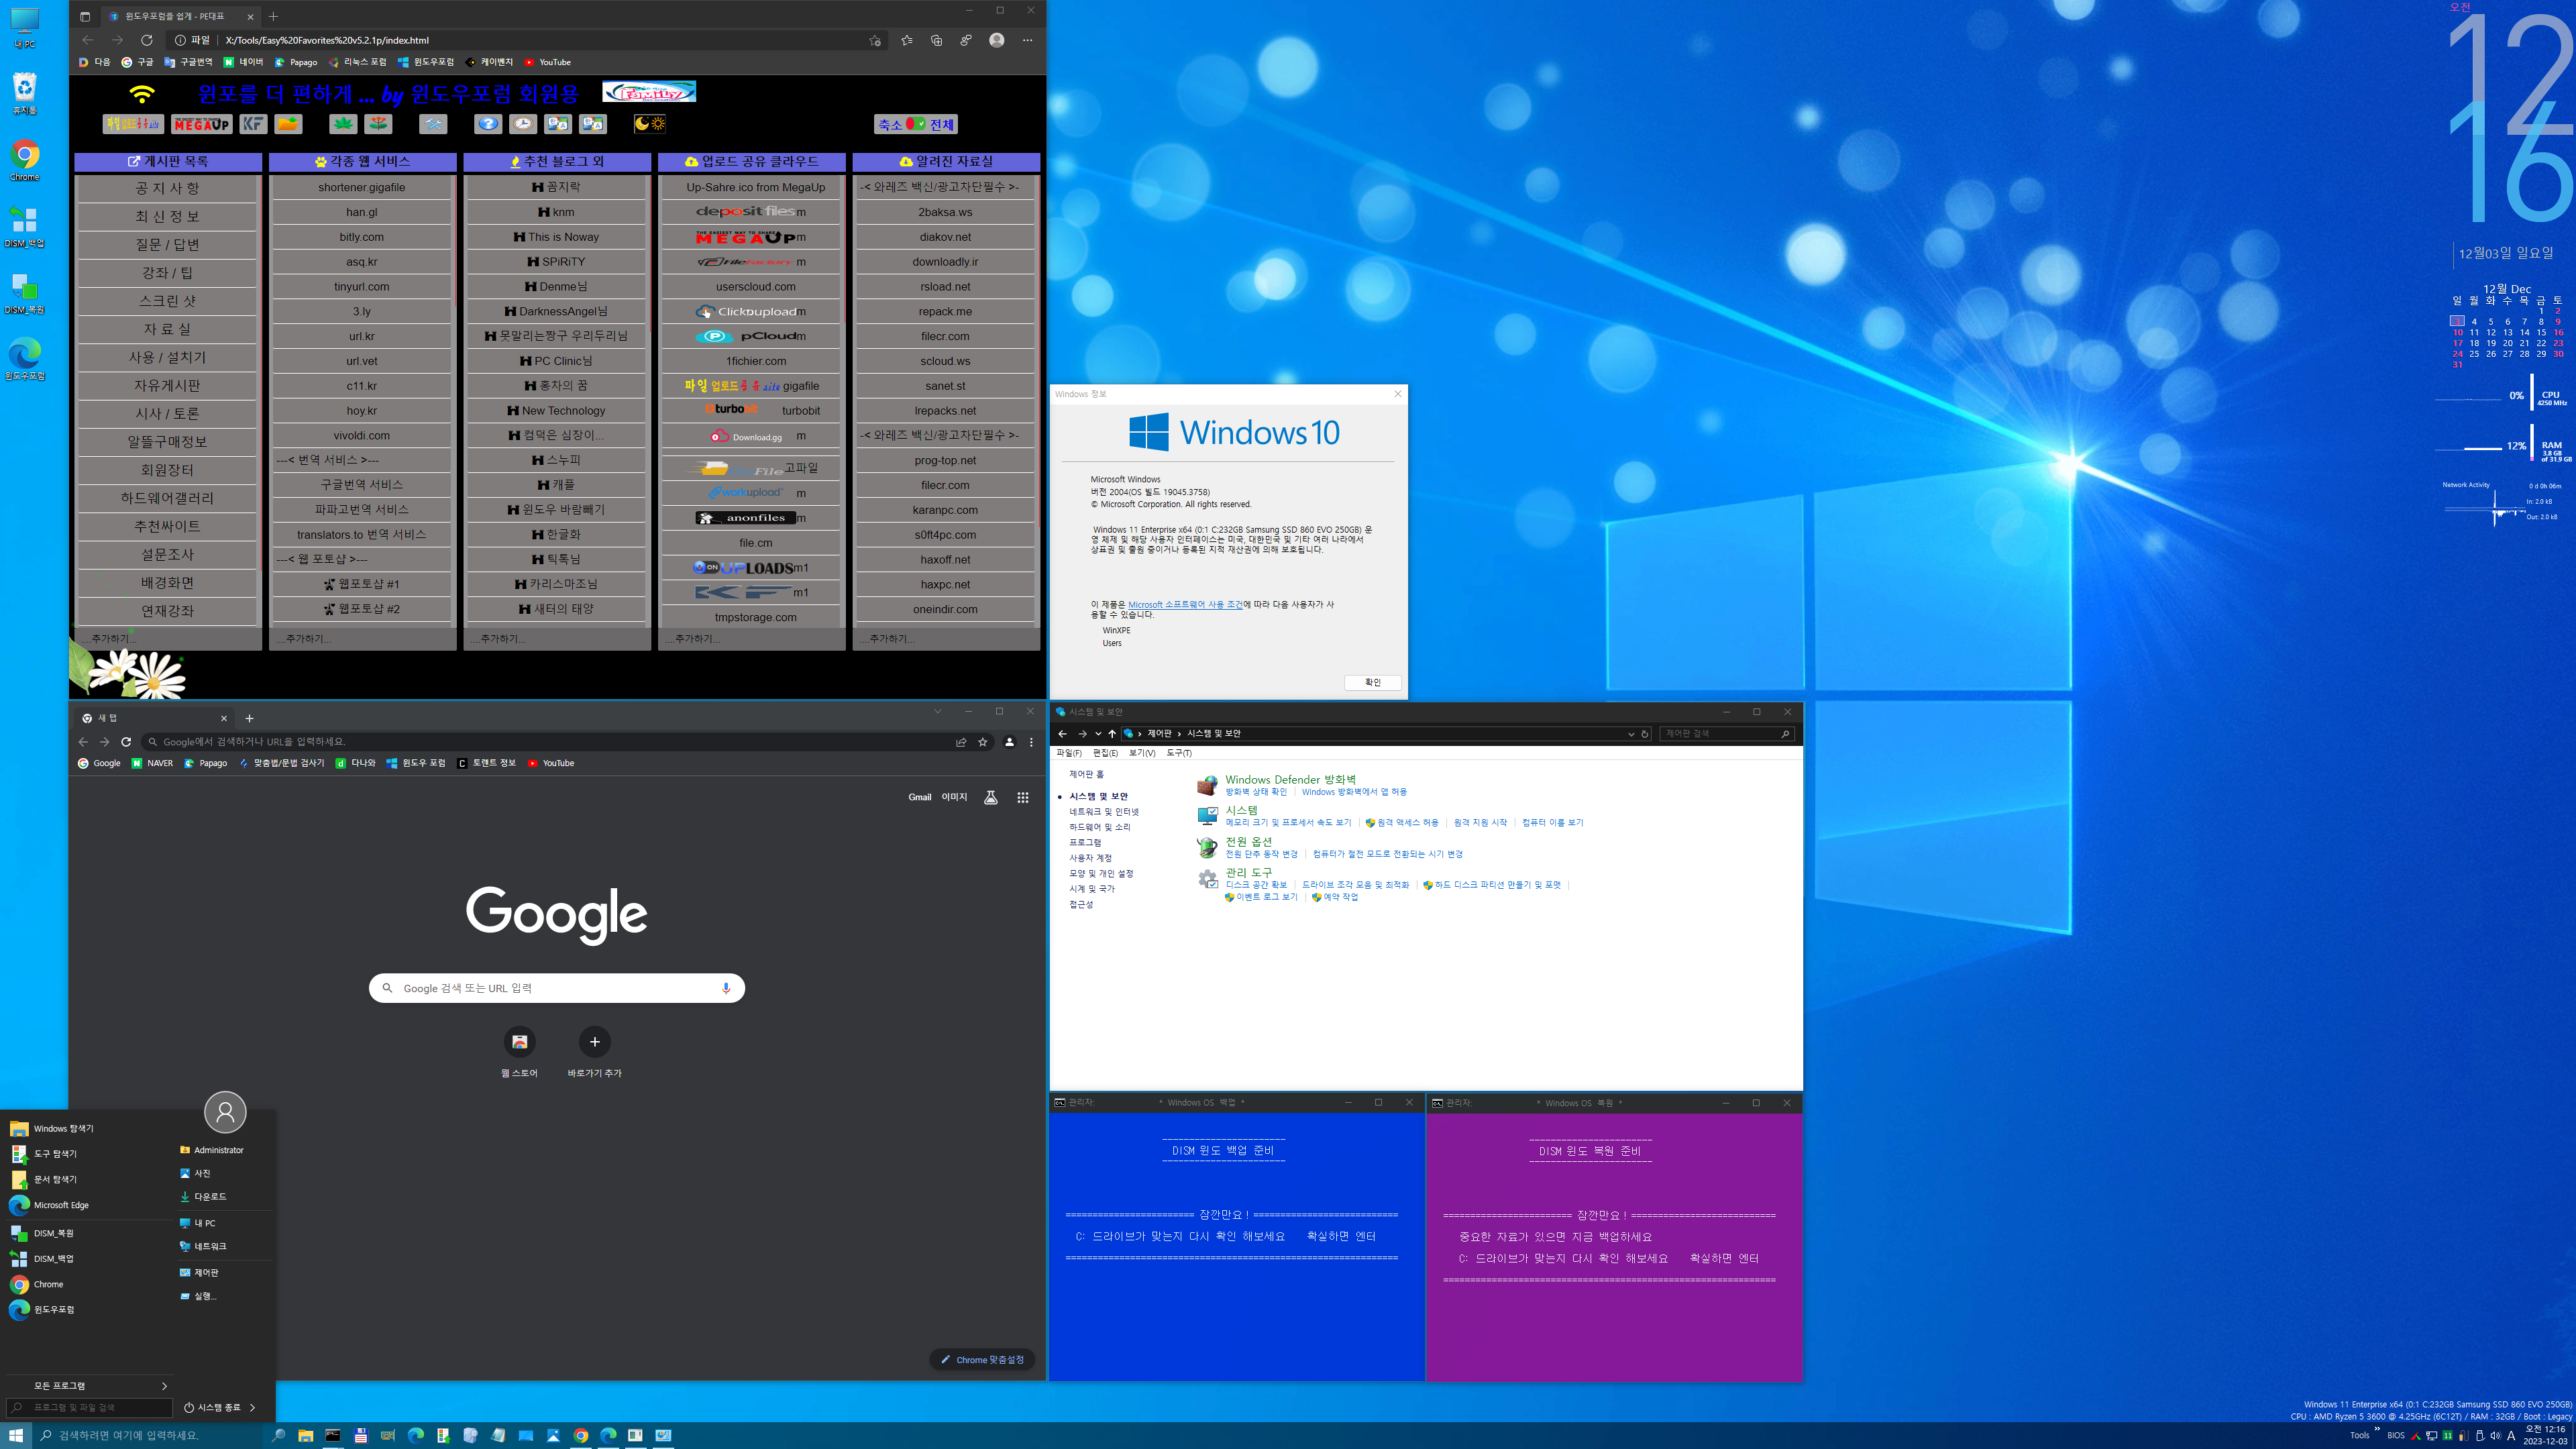Image resolution: width=2576 pixels, height=1449 pixels.
Task: Click the clock icon in forum toolbar
Action: click(x=523, y=124)
